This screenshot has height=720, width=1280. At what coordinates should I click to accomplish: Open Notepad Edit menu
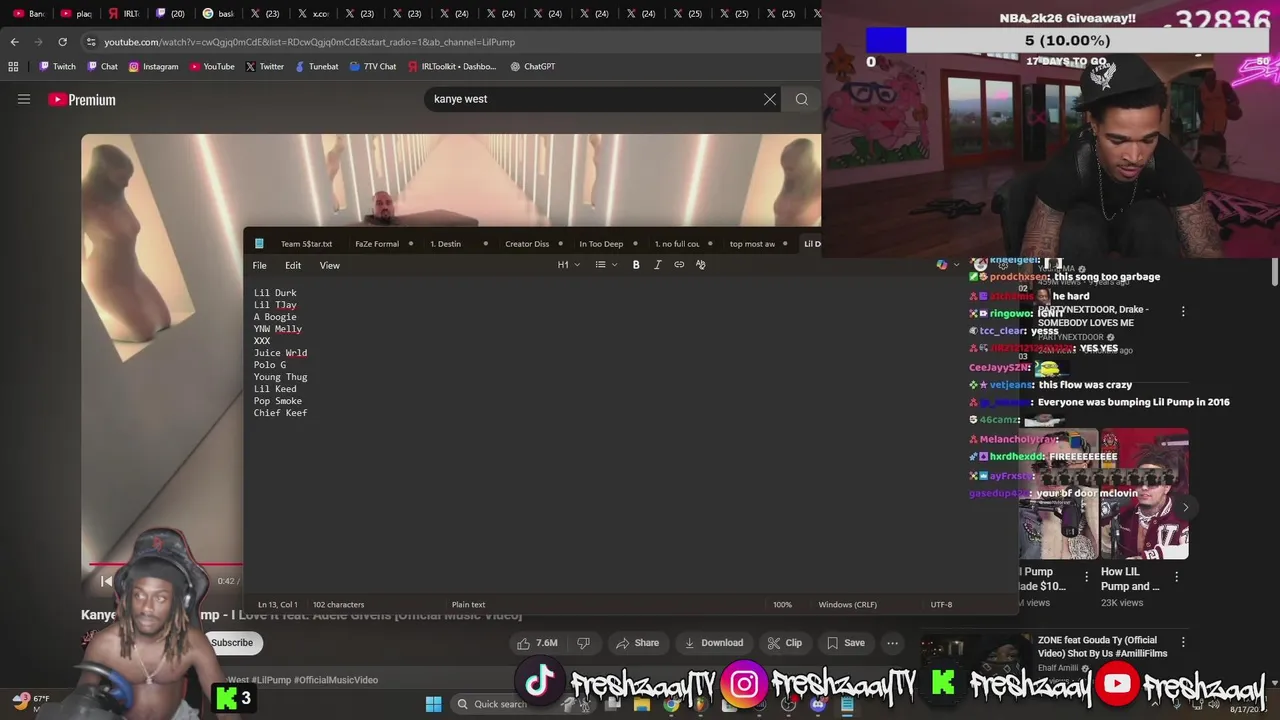(x=293, y=266)
